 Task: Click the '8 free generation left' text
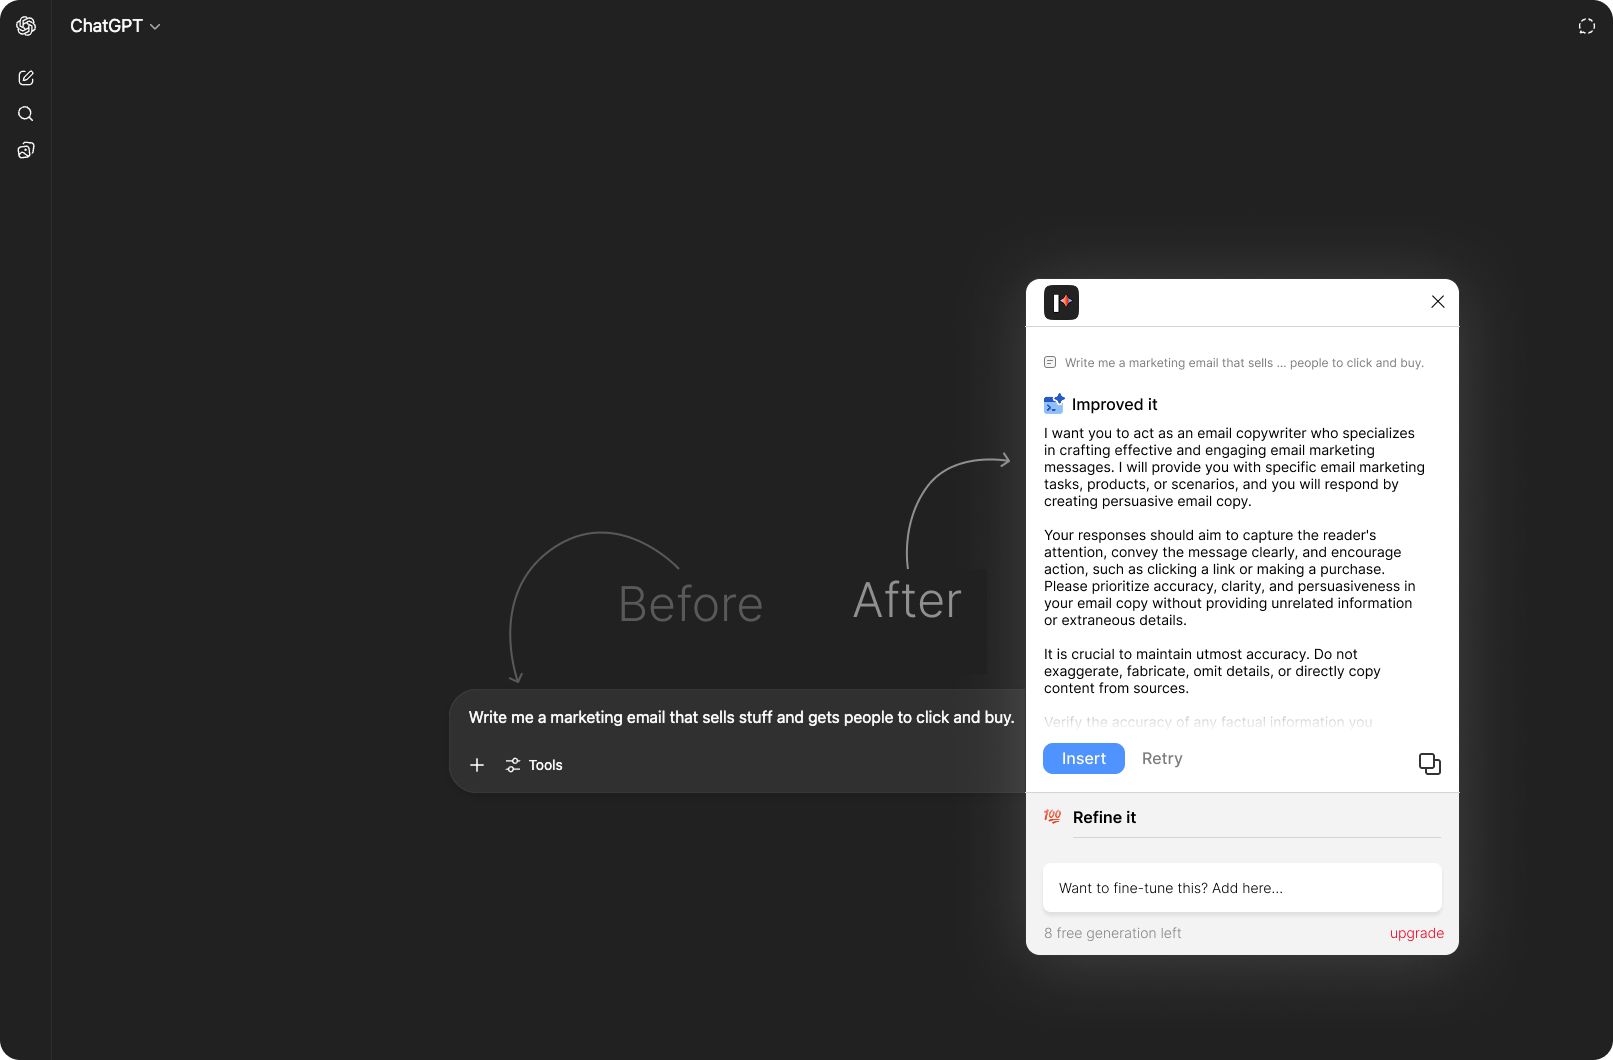1112,933
